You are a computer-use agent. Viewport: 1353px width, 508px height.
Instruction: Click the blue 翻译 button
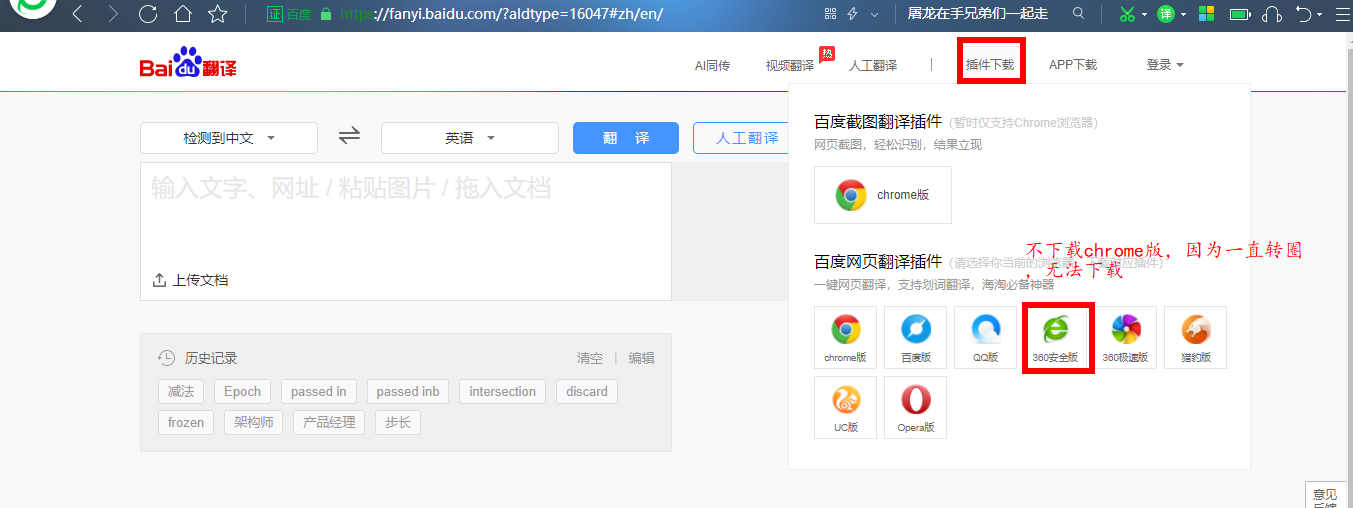point(626,138)
